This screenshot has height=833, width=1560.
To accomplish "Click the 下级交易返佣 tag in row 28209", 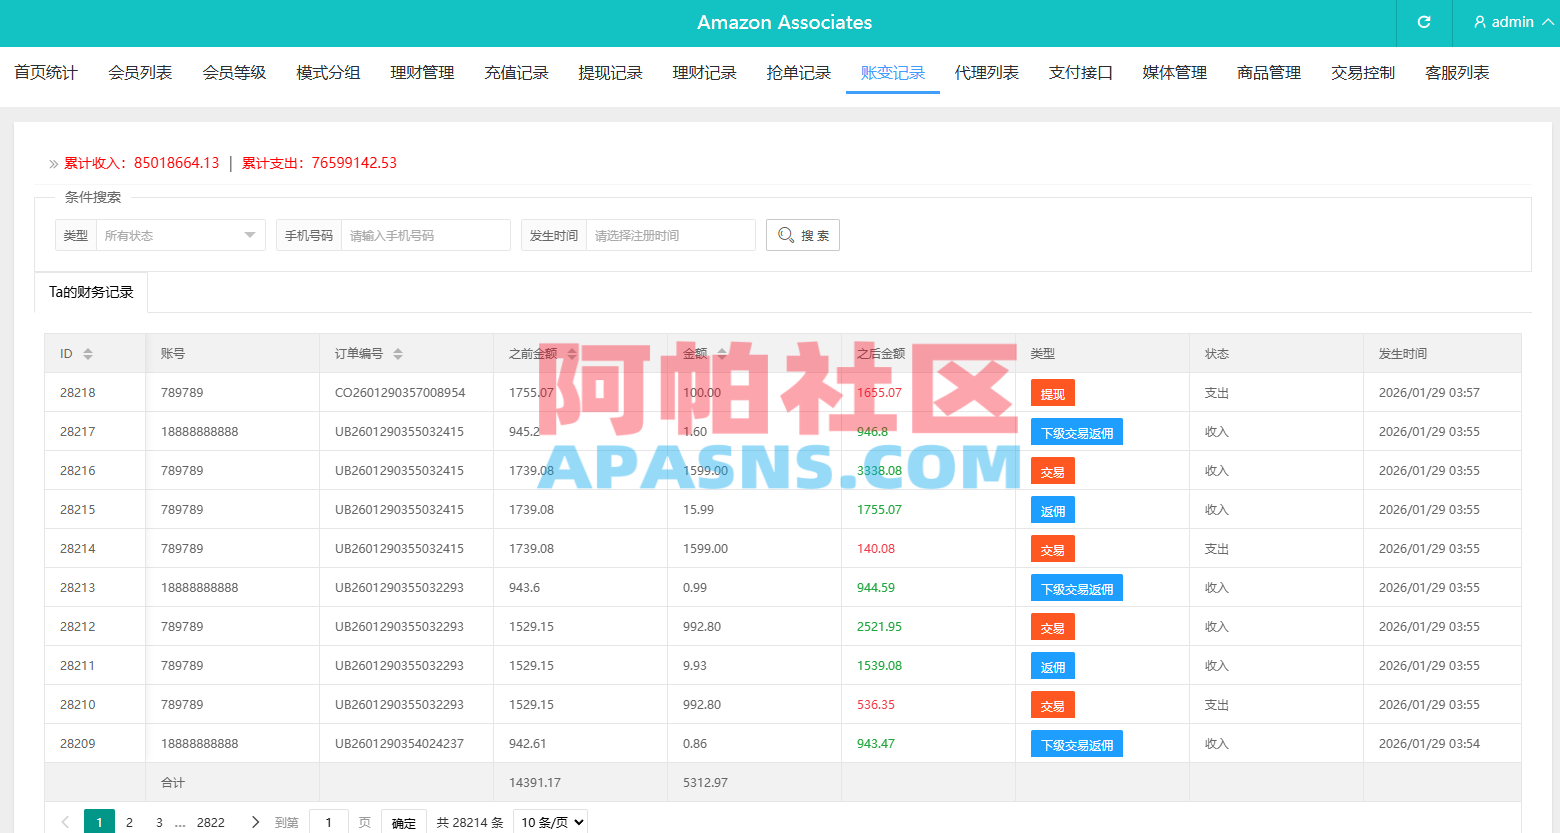I will [x=1077, y=744].
